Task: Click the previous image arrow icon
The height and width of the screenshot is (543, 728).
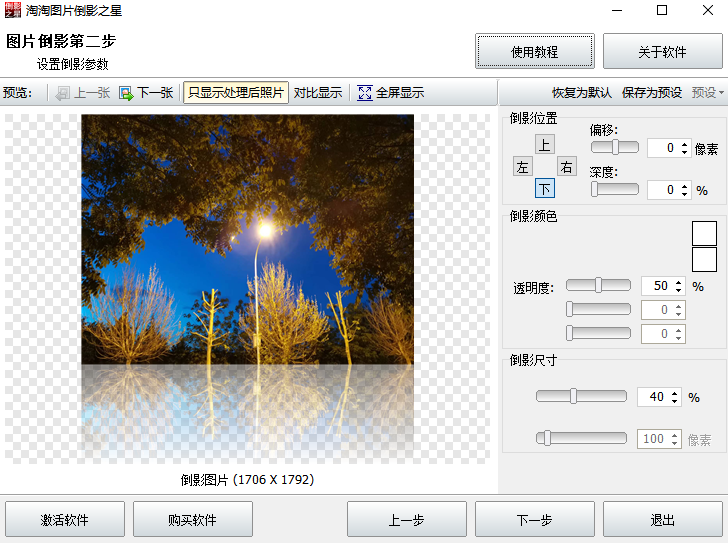Action: coord(62,93)
